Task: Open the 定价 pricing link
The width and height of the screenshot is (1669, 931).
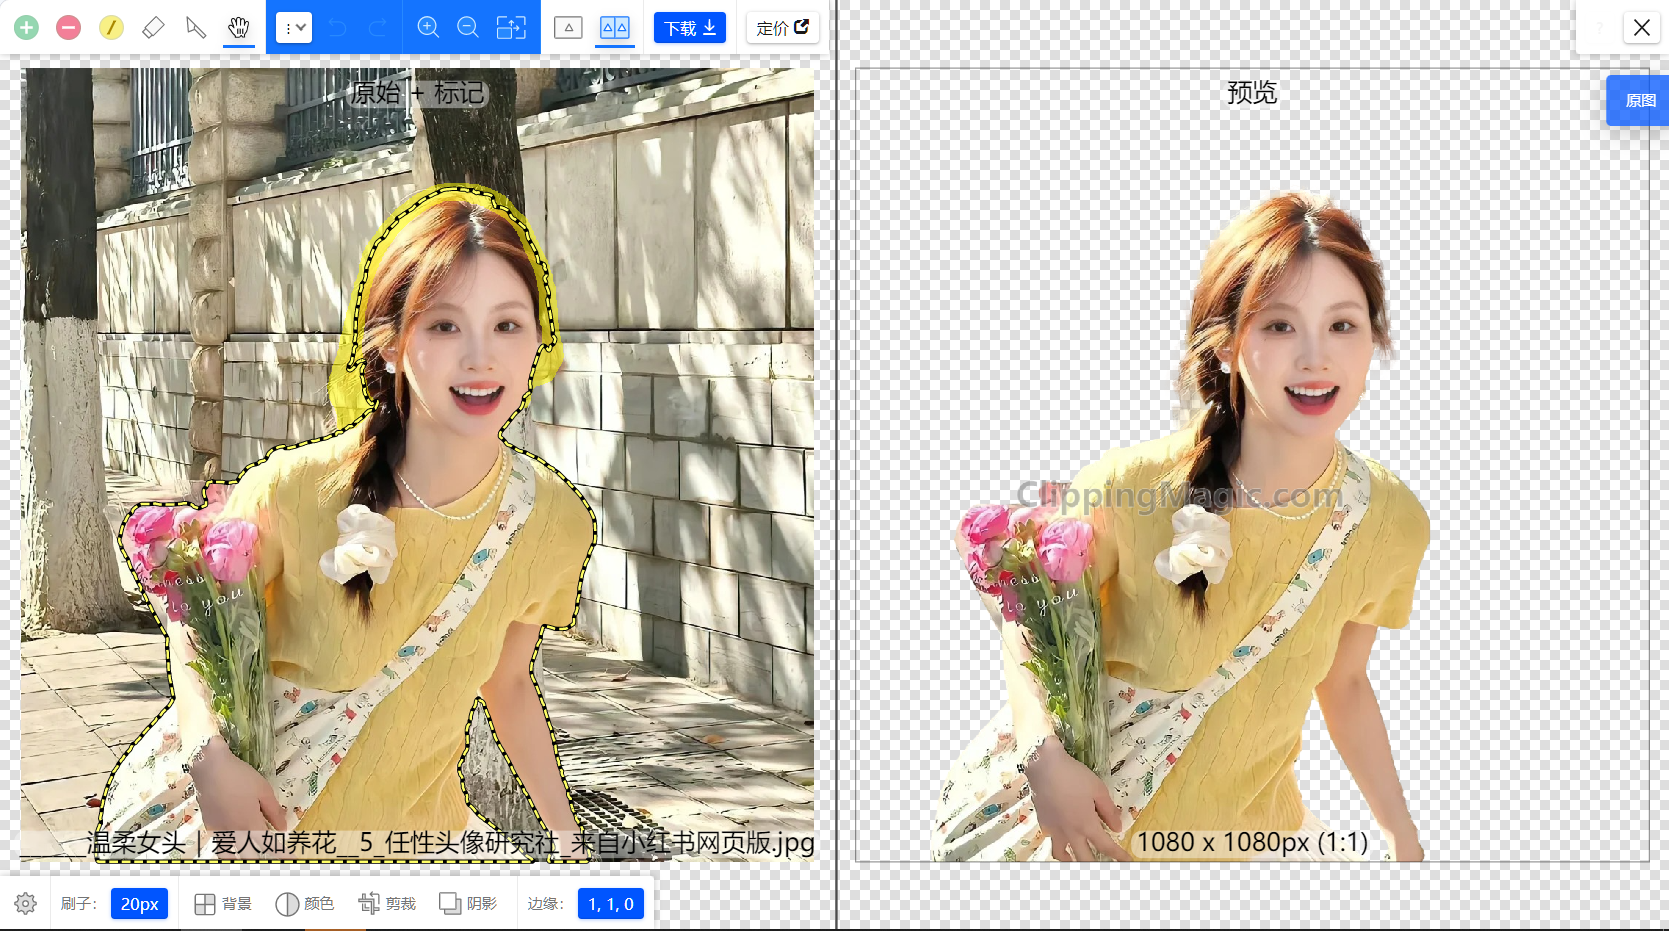Action: [783, 28]
